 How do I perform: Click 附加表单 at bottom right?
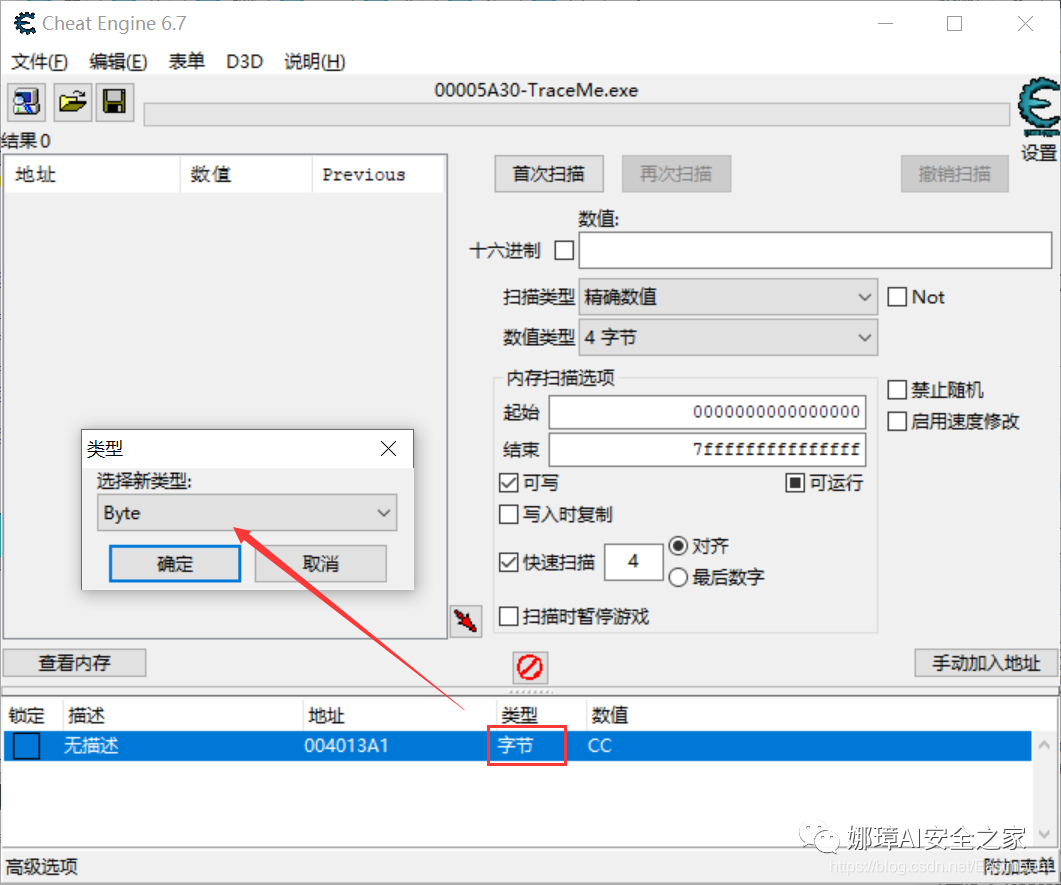tap(1018, 867)
